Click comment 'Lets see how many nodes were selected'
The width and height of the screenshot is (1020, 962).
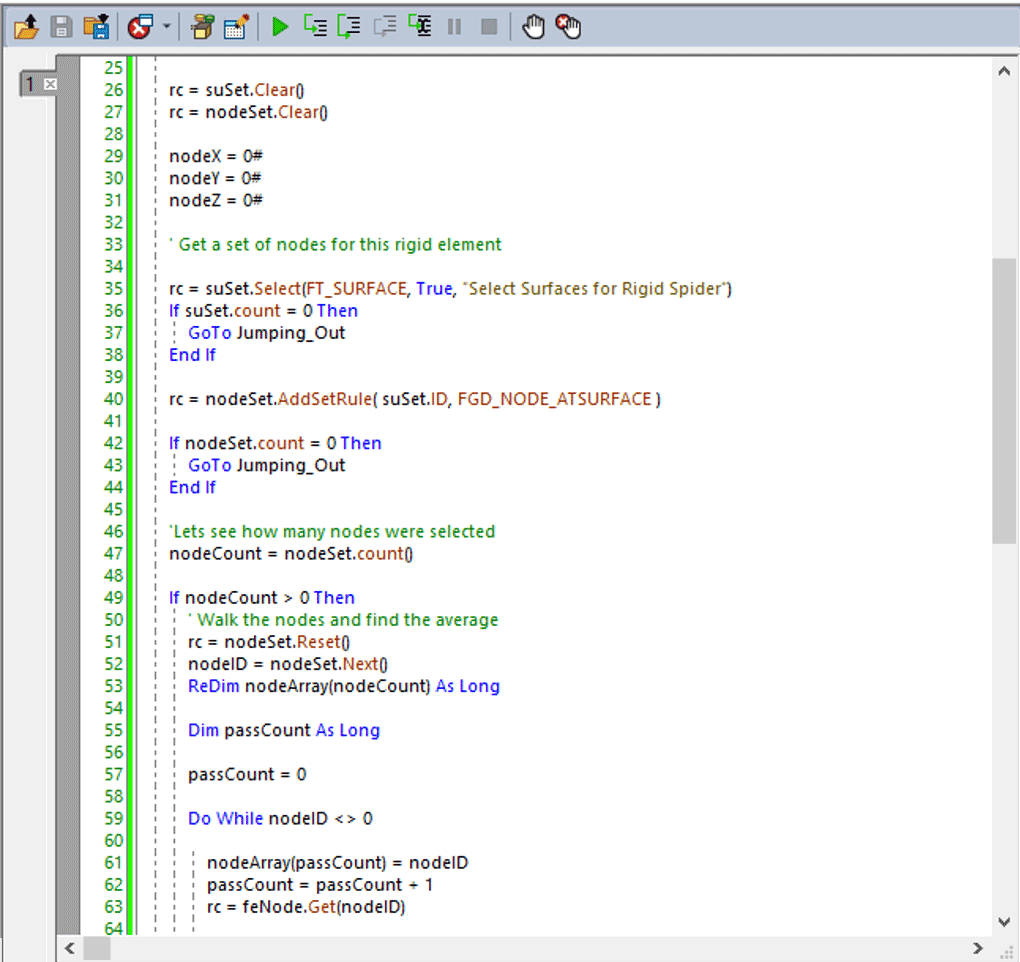pos(332,531)
